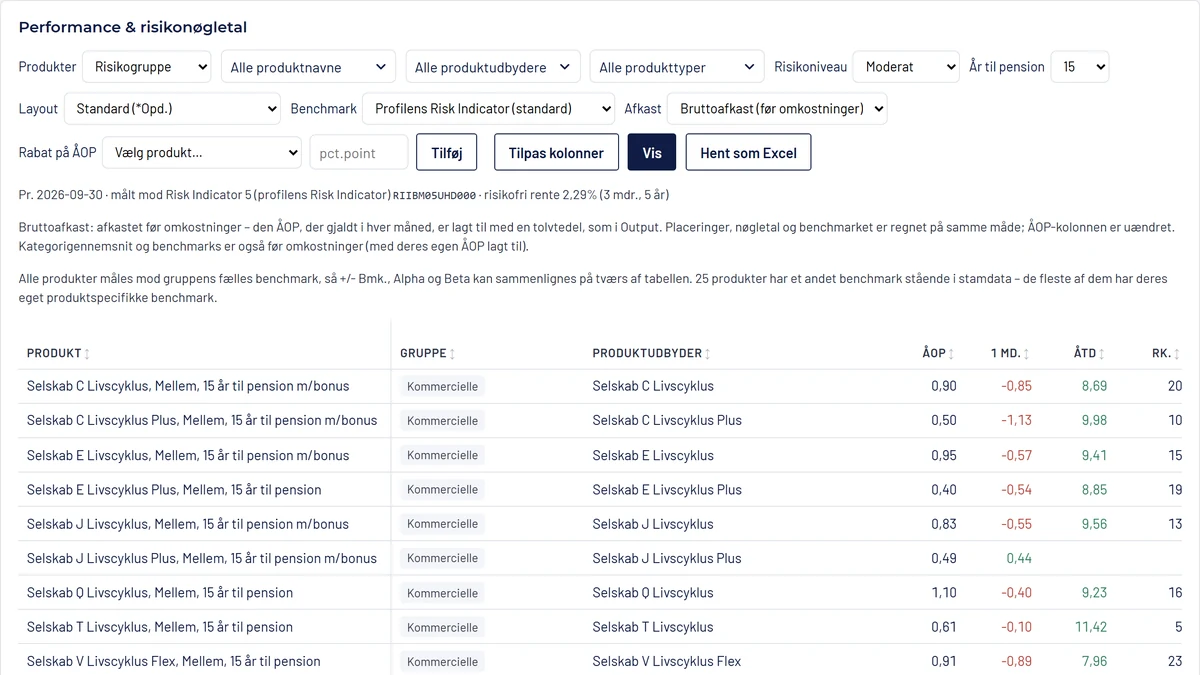Image resolution: width=1200 pixels, height=675 pixels.
Task: Click Kommercielle tag in Selskab T Livscyklus row
Action: [x=442, y=627]
